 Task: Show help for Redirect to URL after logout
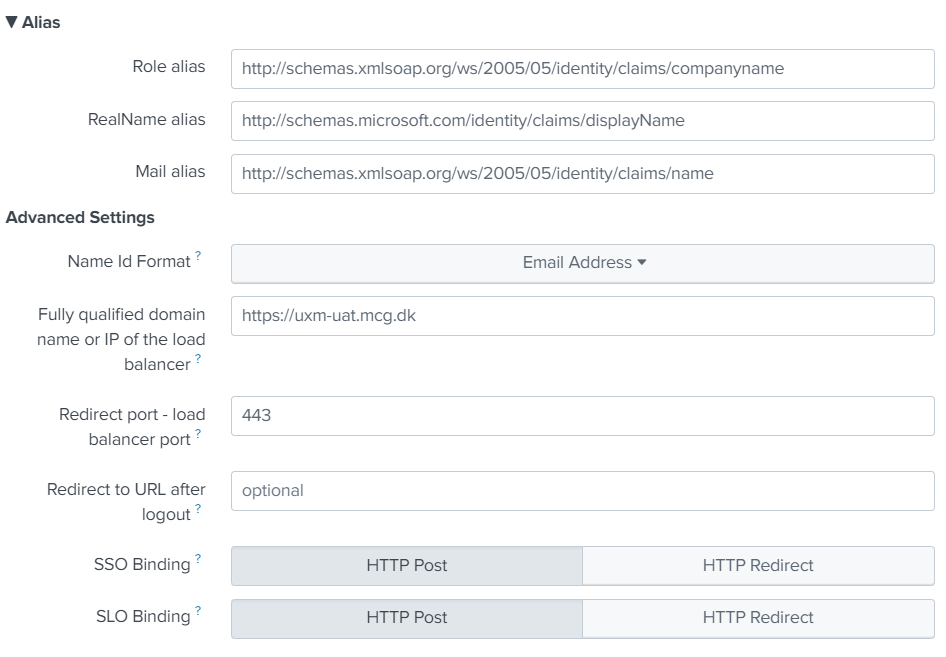(198, 509)
